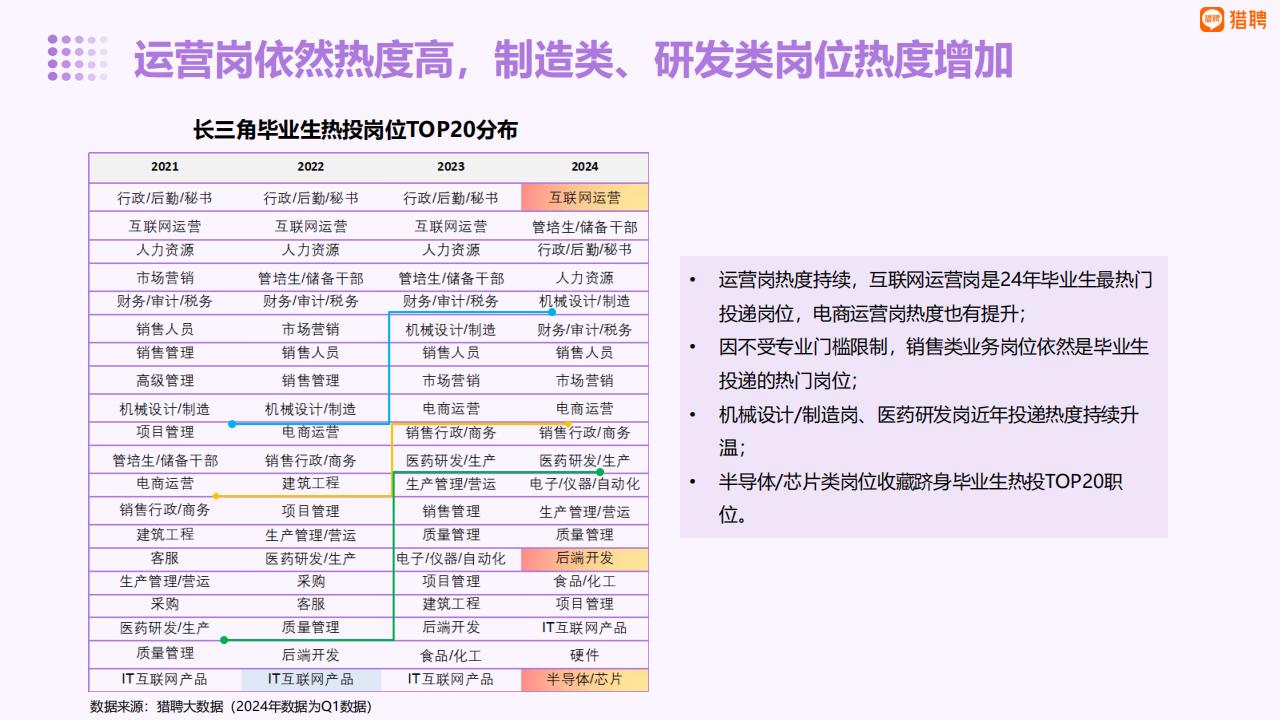Screen dimensions: 1280x720
Task: Click 电商运营 in the 2021 column
Action: [165, 484]
